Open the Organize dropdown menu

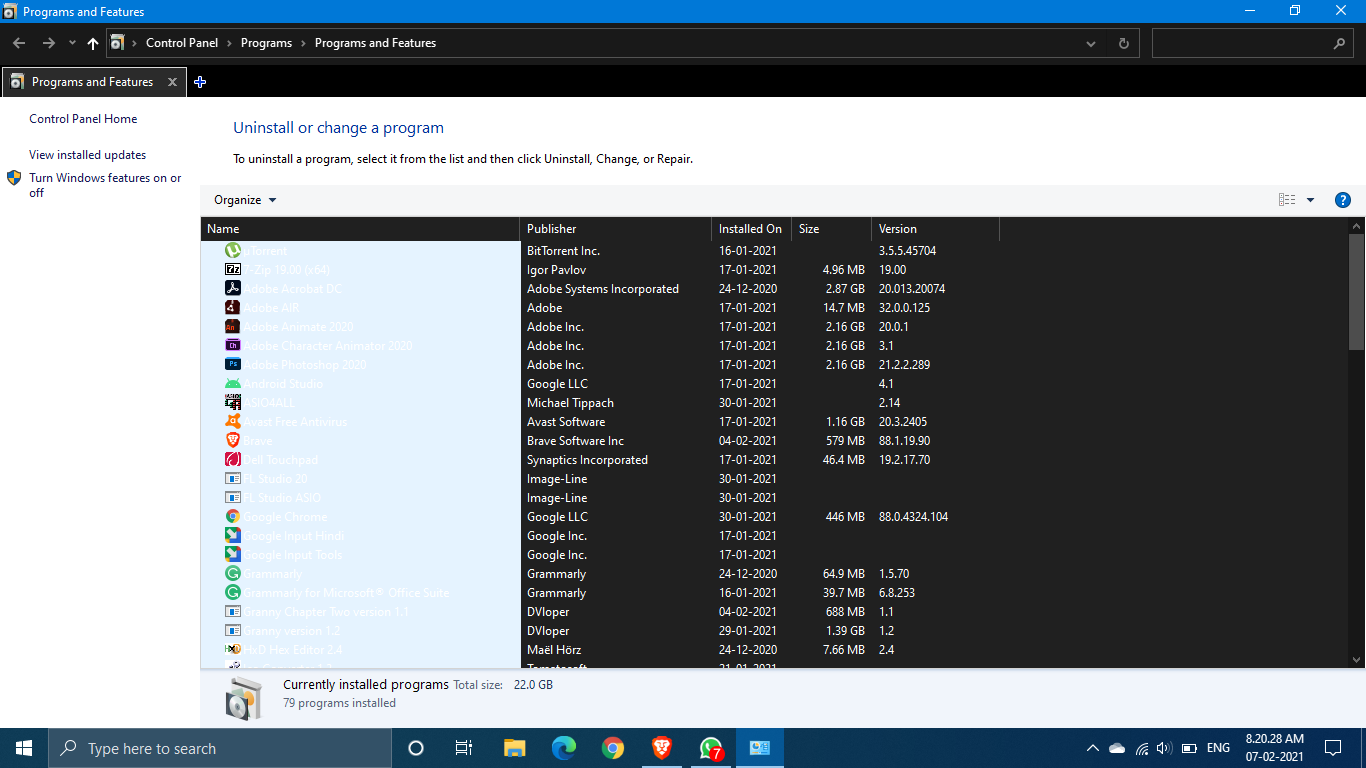coord(245,200)
